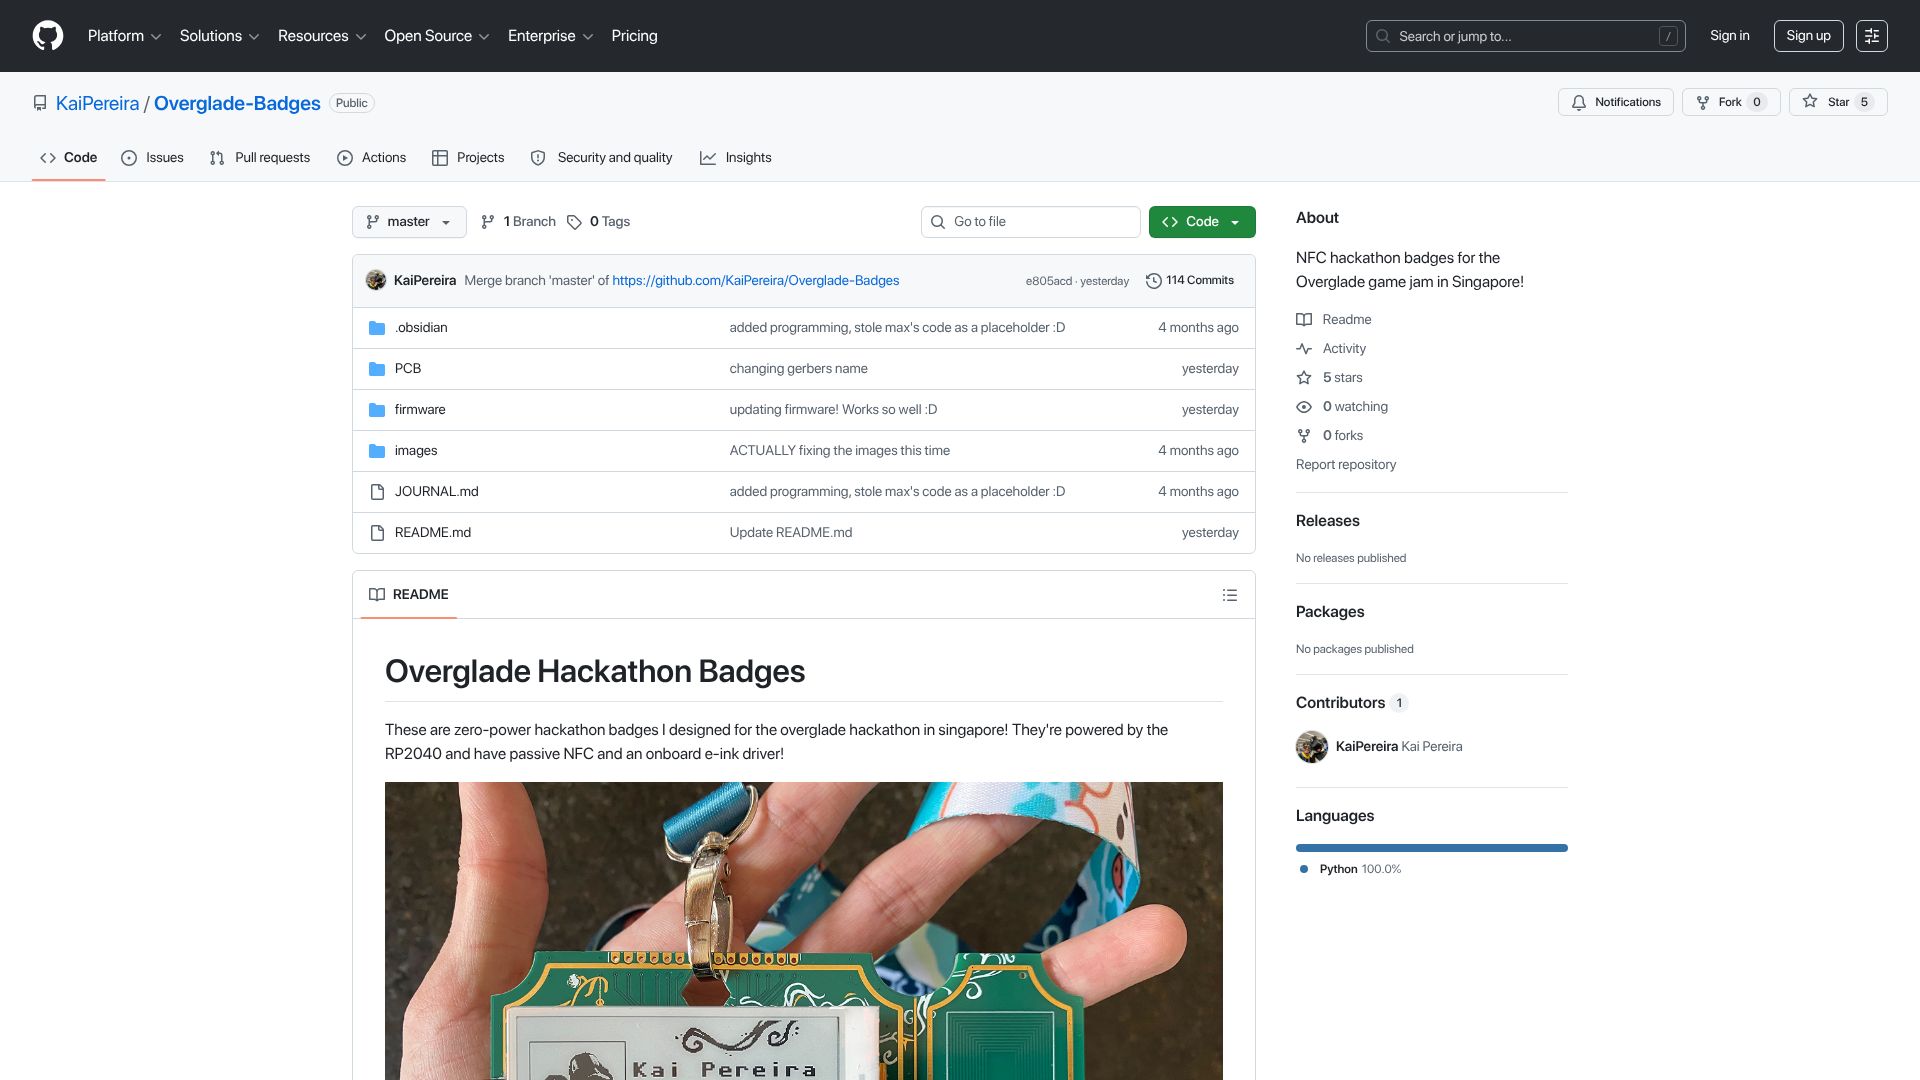
Task: Open the Pricing link
Action: 634,36
